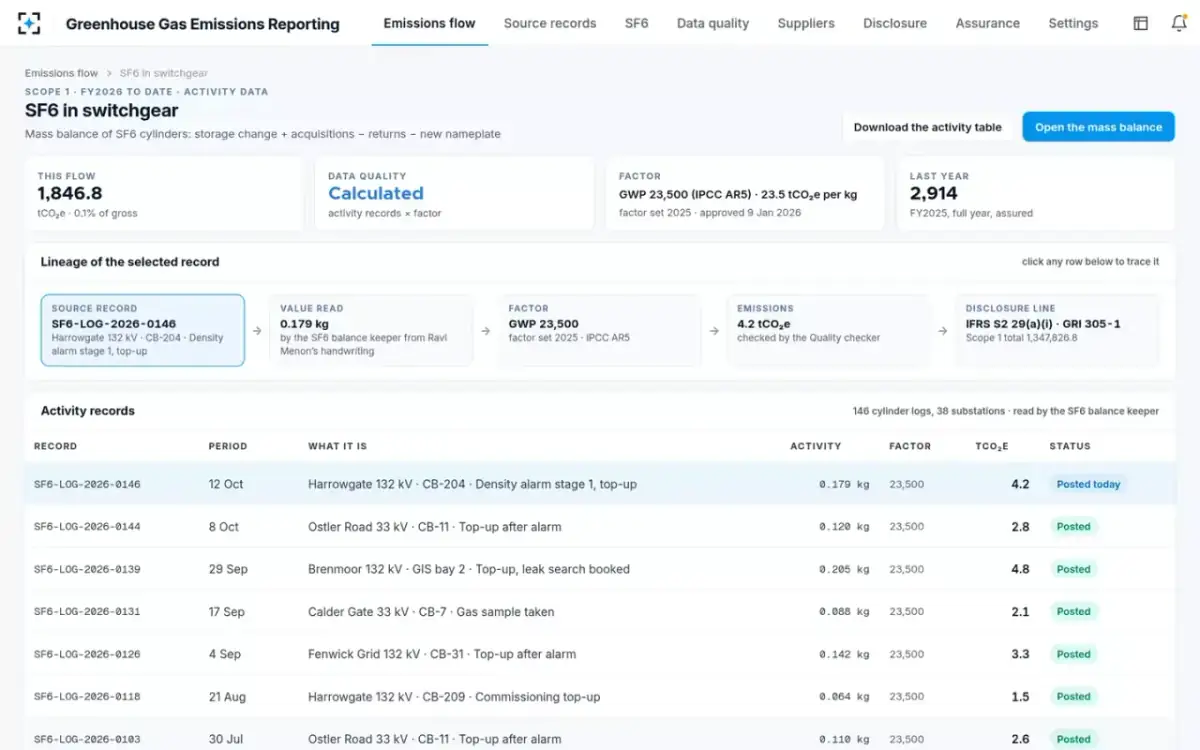Click the 8 Oct period cell
Screen dimensions: 1200x750
pyautogui.click(x=224, y=527)
